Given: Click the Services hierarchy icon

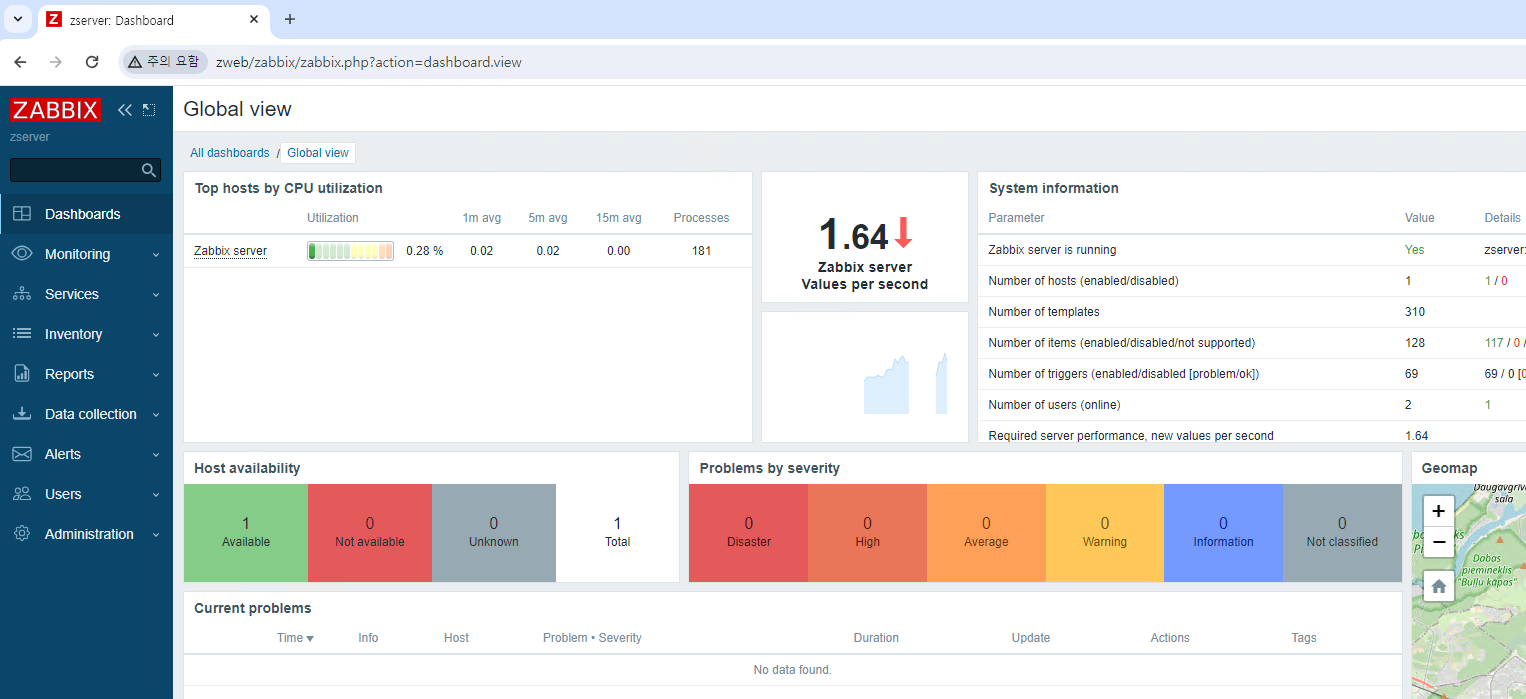Looking at the screenshot, I should coord(22,294).
